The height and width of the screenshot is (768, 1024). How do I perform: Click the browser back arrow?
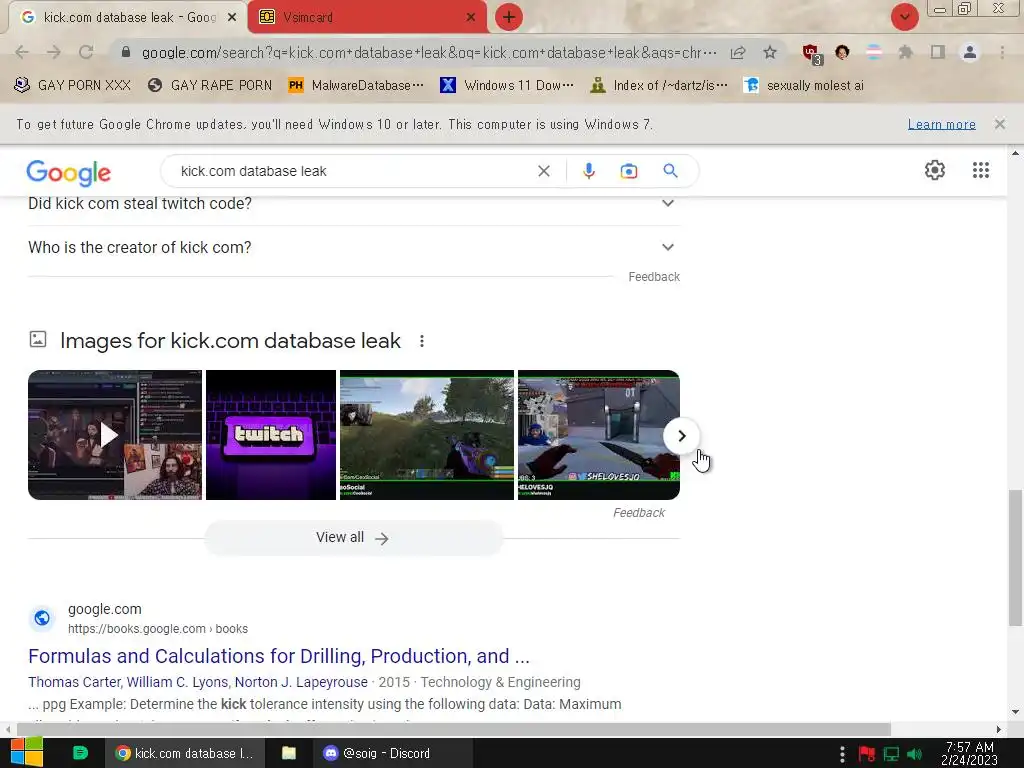22,52
